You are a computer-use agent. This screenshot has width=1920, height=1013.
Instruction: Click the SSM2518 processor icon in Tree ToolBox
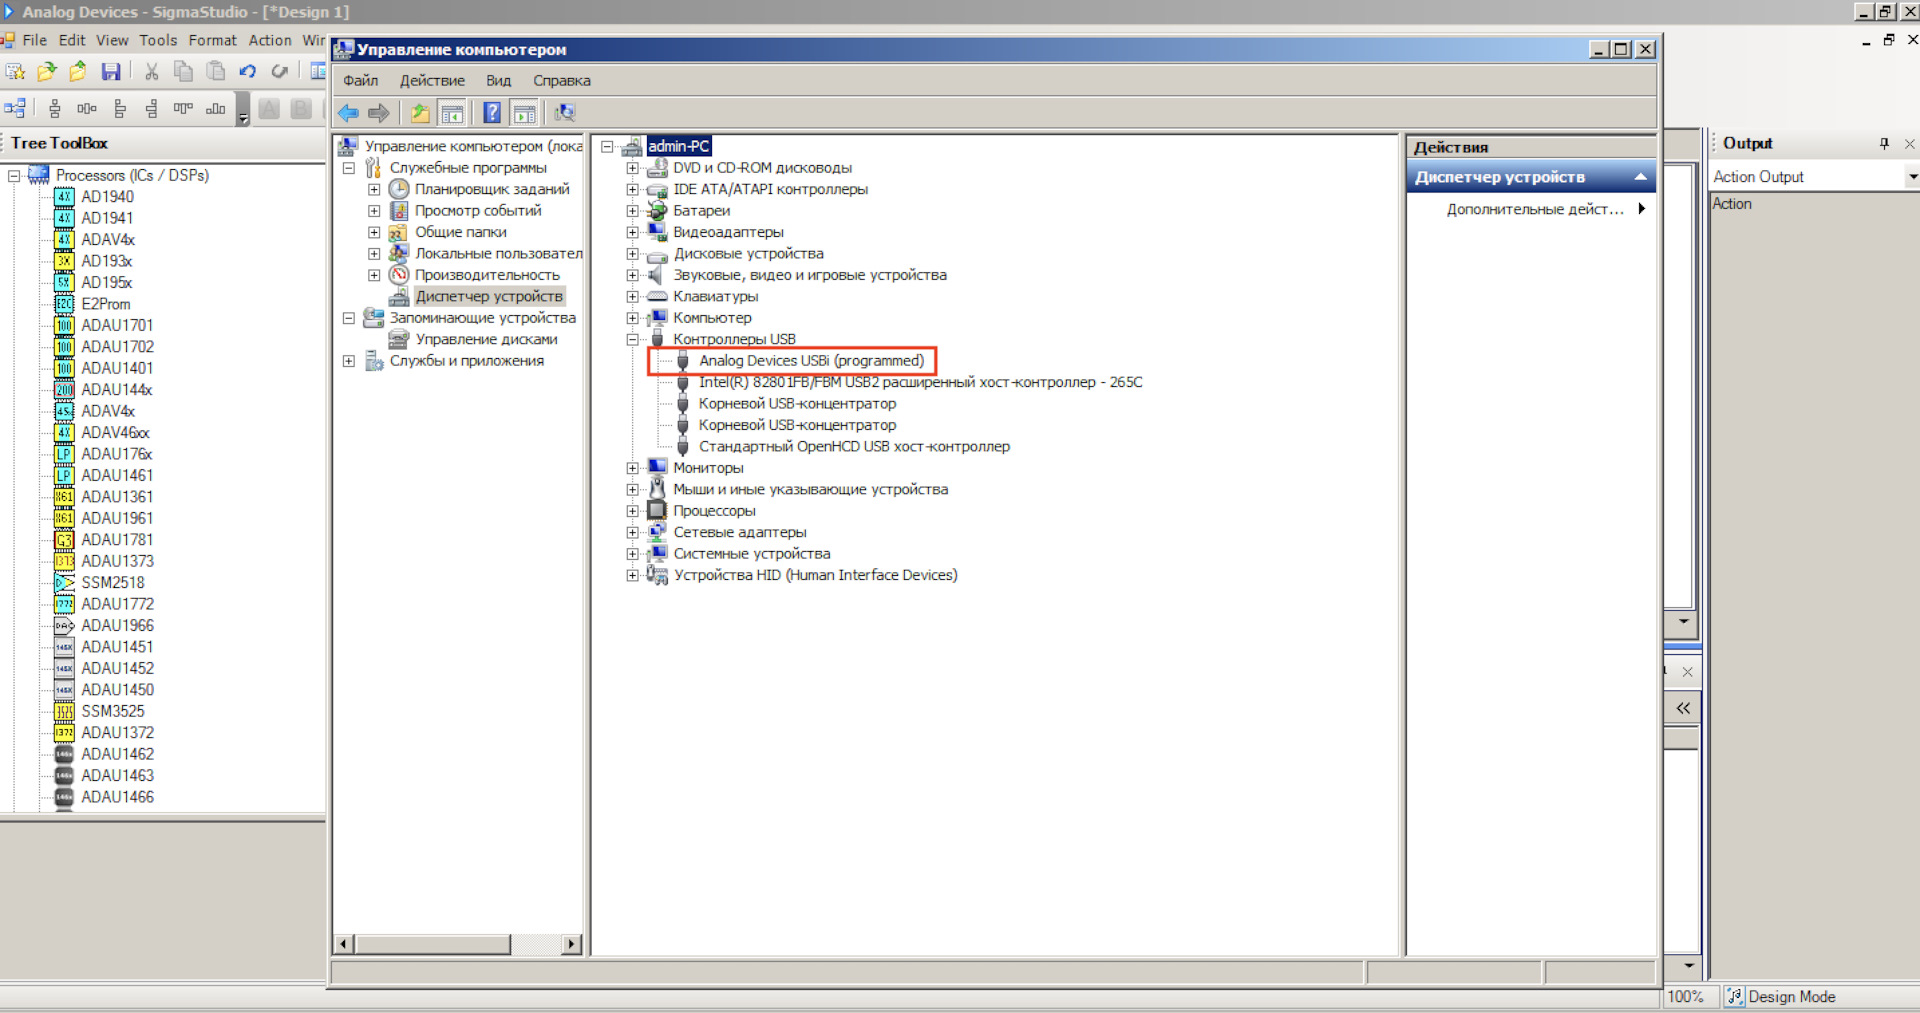[x=64, y=582]
